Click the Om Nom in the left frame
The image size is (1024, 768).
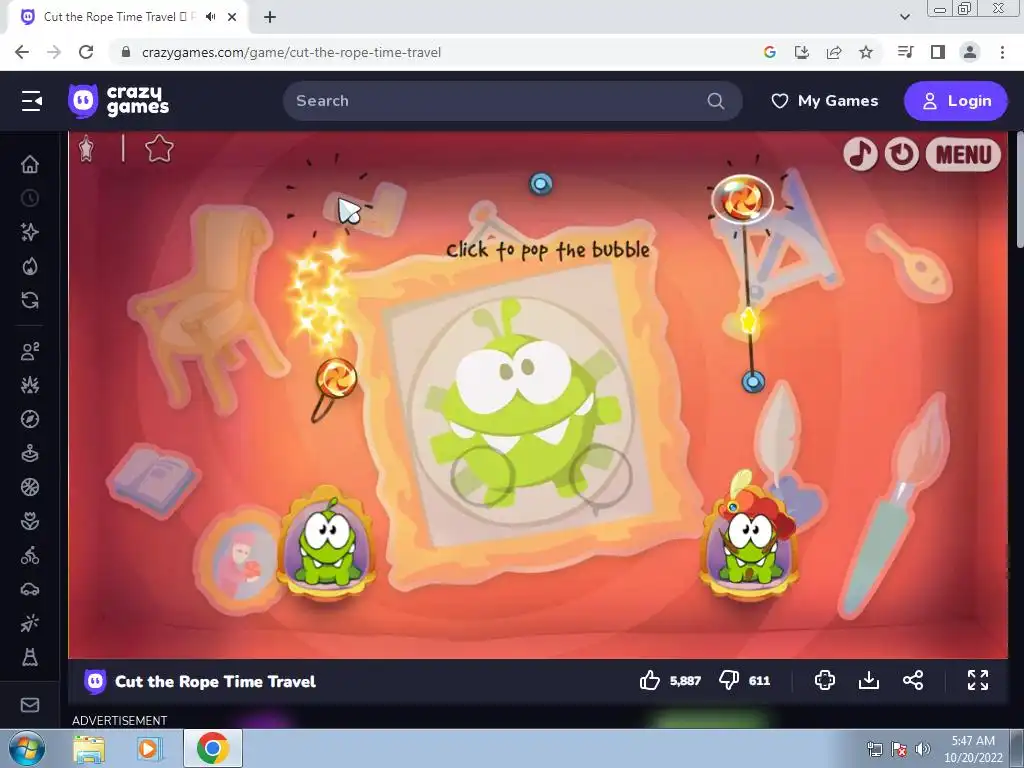click(x=327, y=545)
